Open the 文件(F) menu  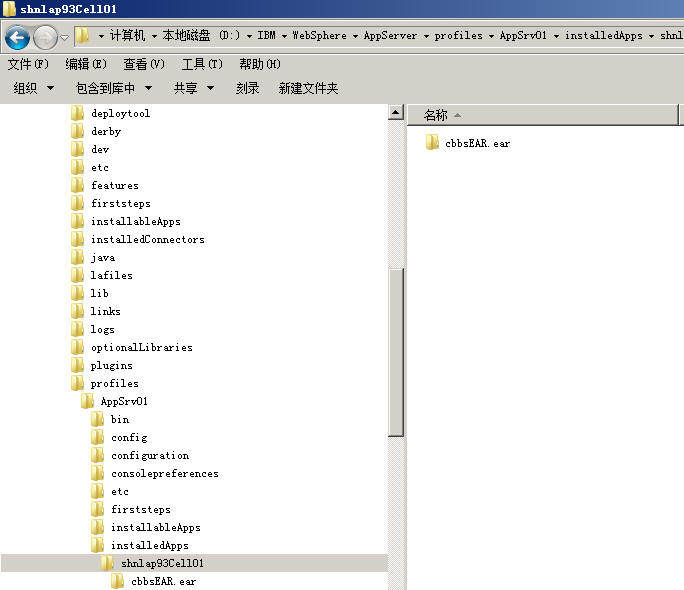coord(28,64)
